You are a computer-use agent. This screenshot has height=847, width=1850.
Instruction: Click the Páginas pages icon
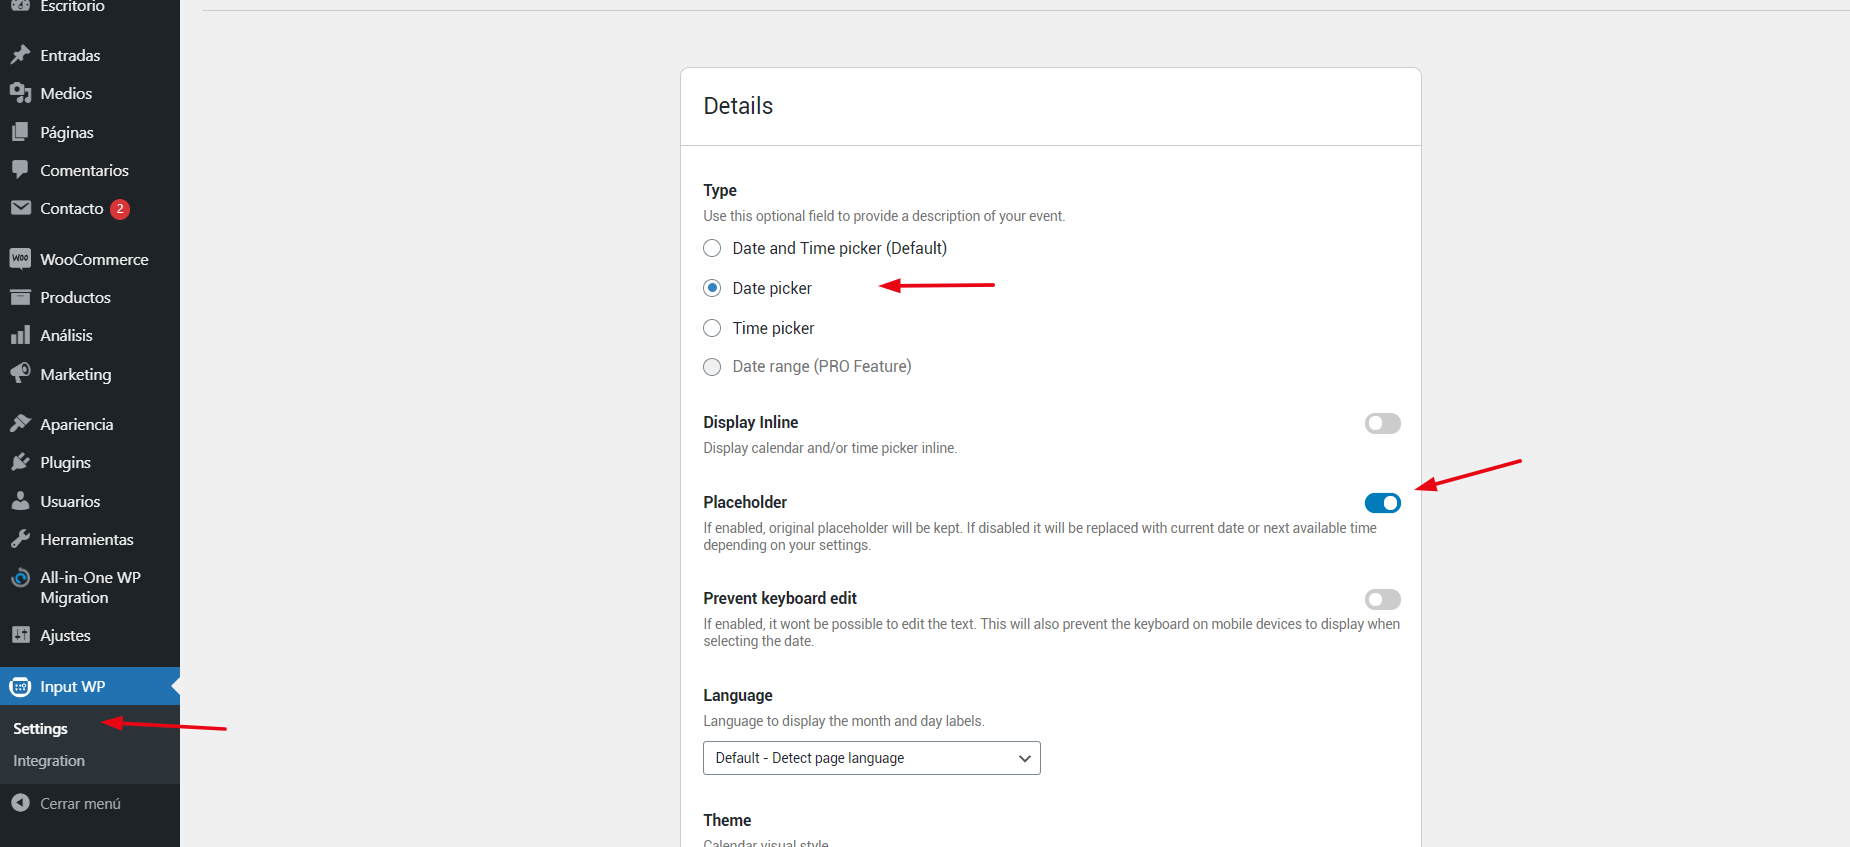pyautogui.click(x=20, y=132)
